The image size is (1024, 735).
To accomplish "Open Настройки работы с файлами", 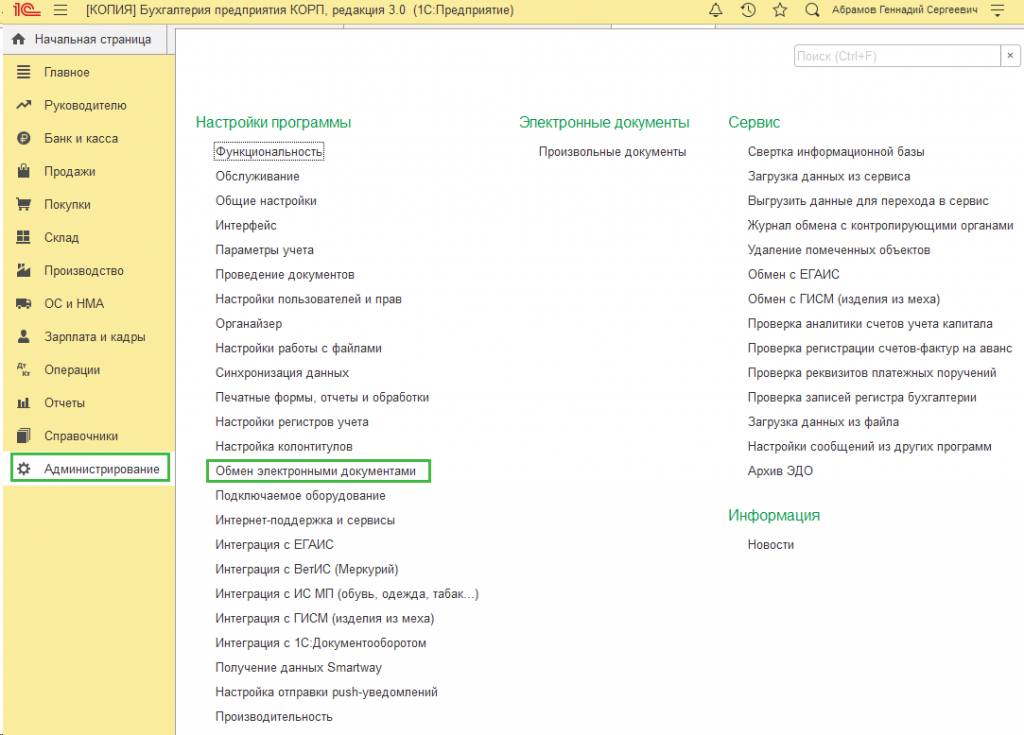I will pyautogui.click(x=298, y=348).
